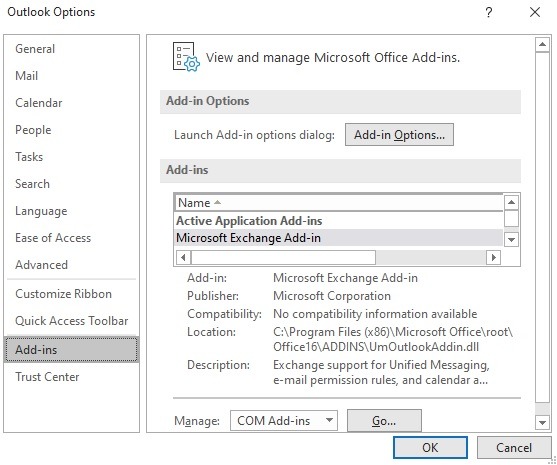This screenshot has height=465, width=557.
Task: Click the Exchange support description text
Action: click(x=381, y=373)
